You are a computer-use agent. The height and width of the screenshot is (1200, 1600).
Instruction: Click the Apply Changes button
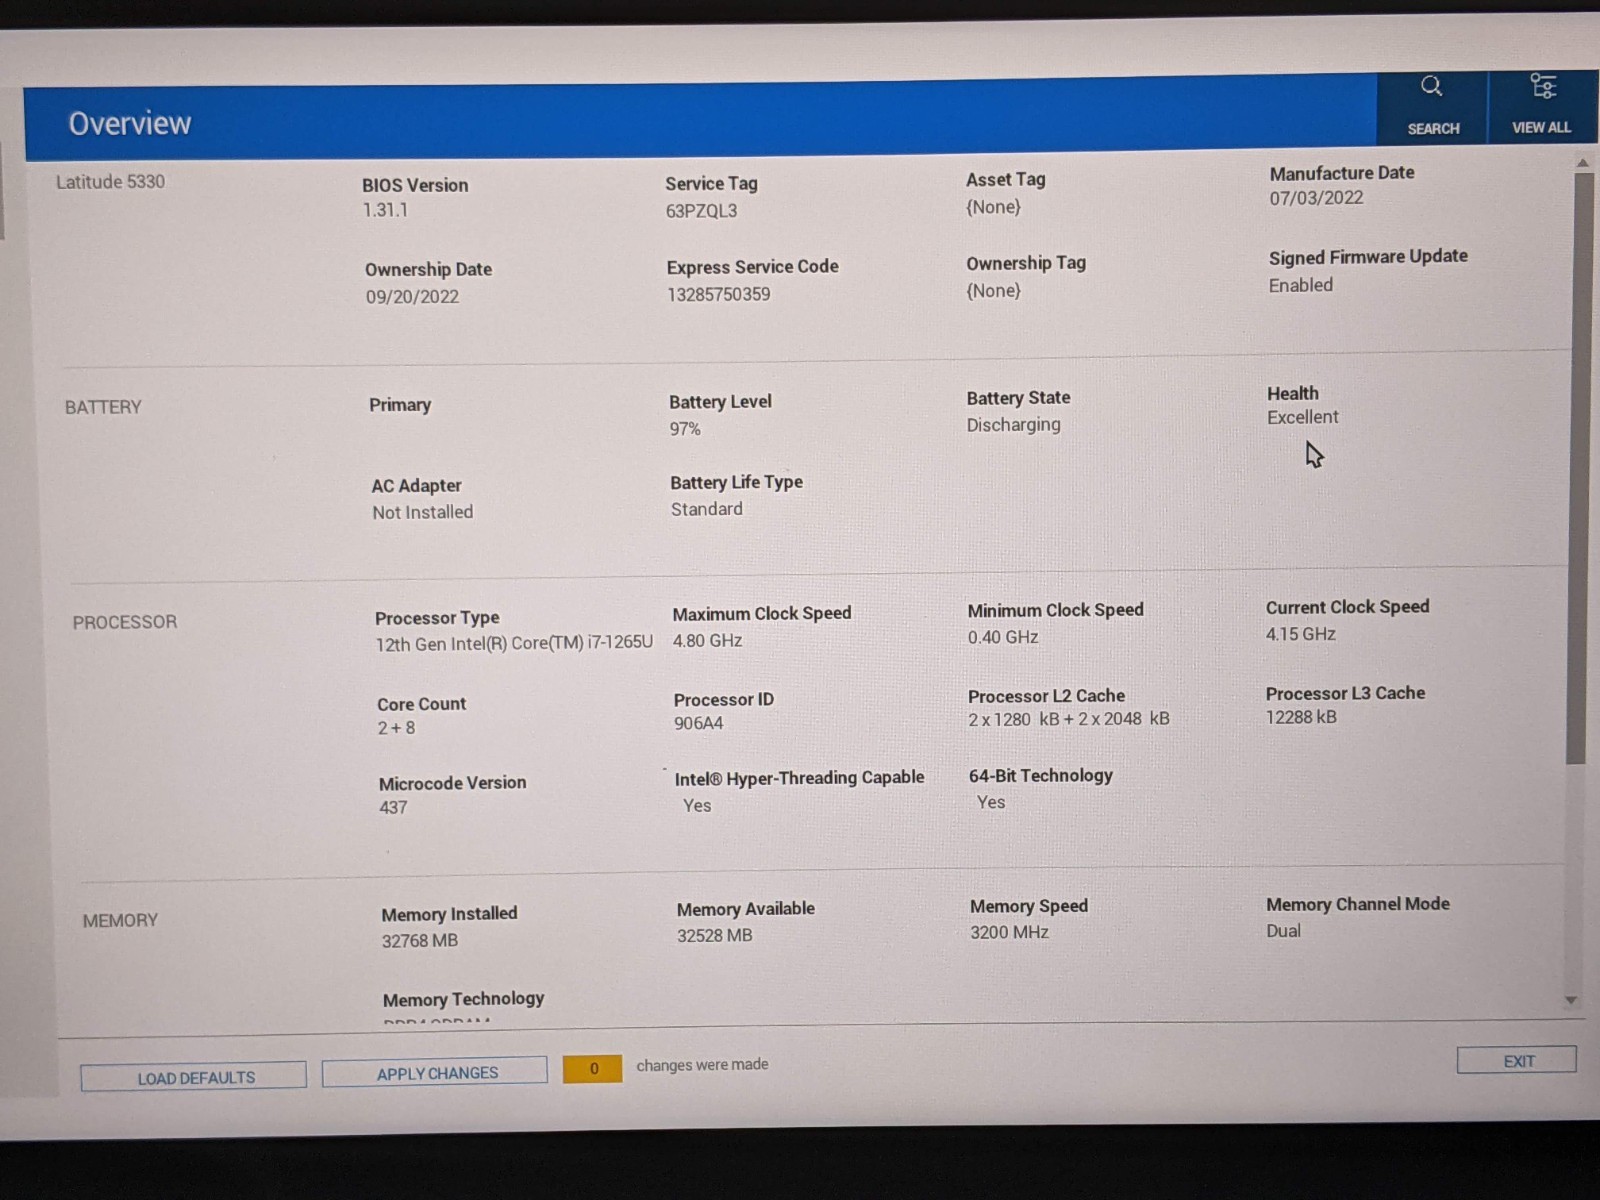(x=436, y=1072)
